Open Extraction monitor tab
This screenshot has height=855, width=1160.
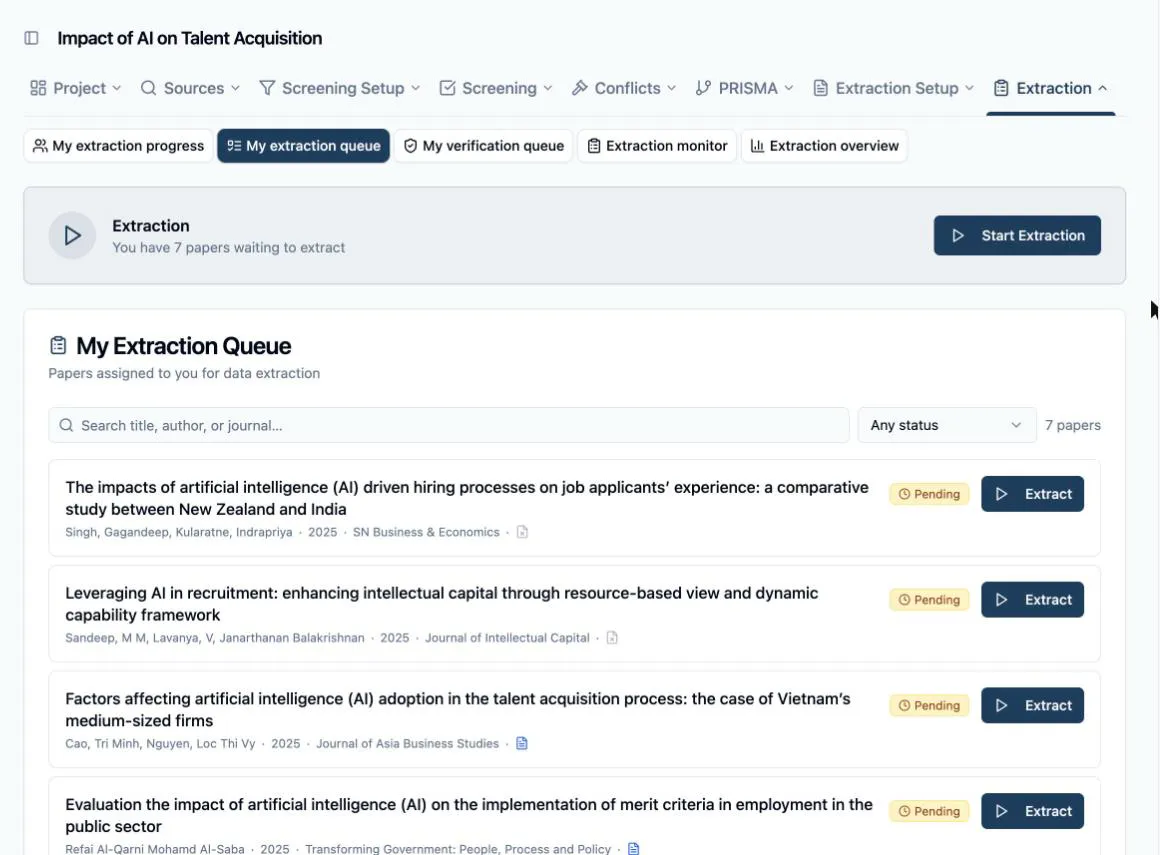point(657,146)
